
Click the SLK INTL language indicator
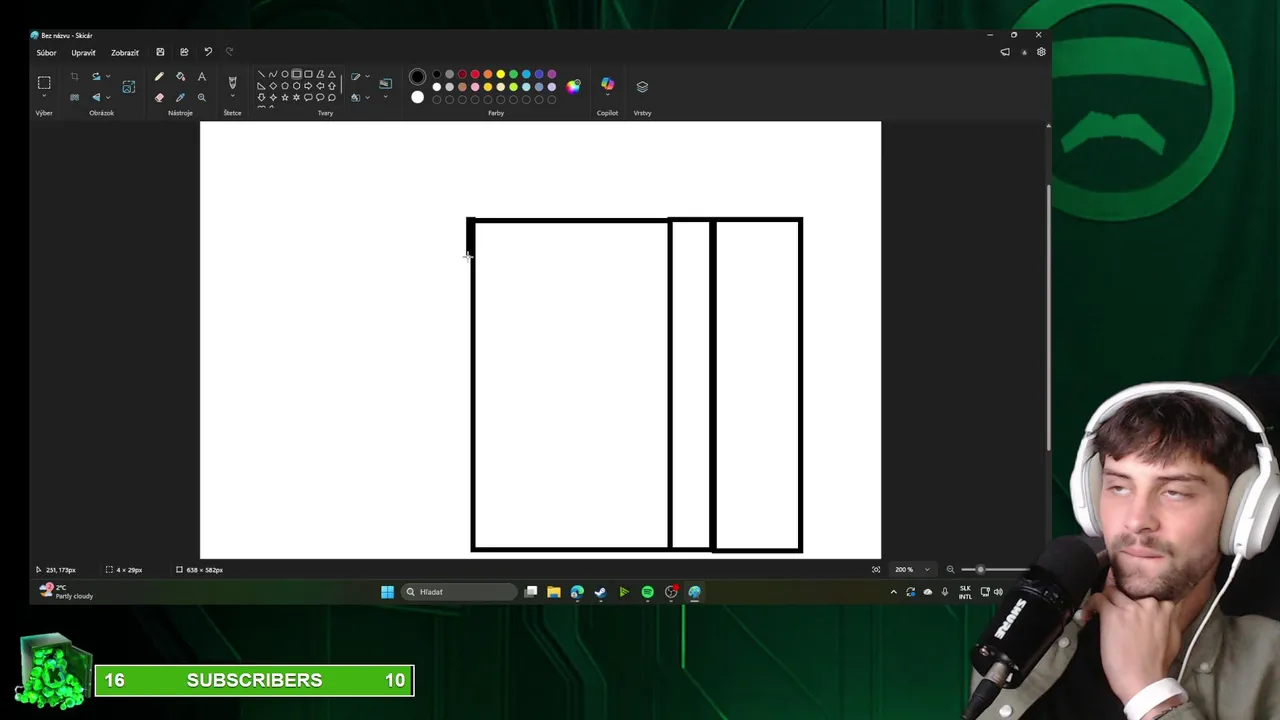click(965, 592)
